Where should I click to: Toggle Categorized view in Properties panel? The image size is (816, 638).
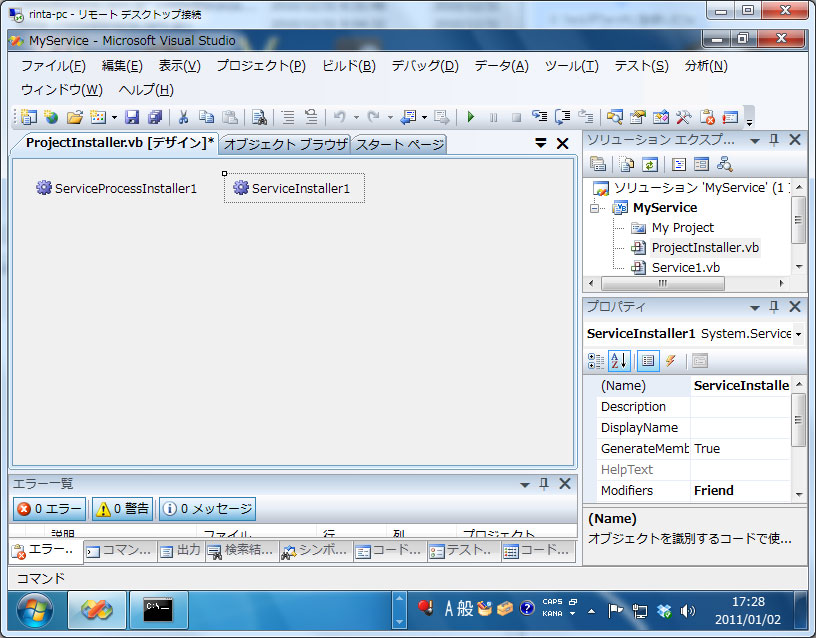coord(596,361)
